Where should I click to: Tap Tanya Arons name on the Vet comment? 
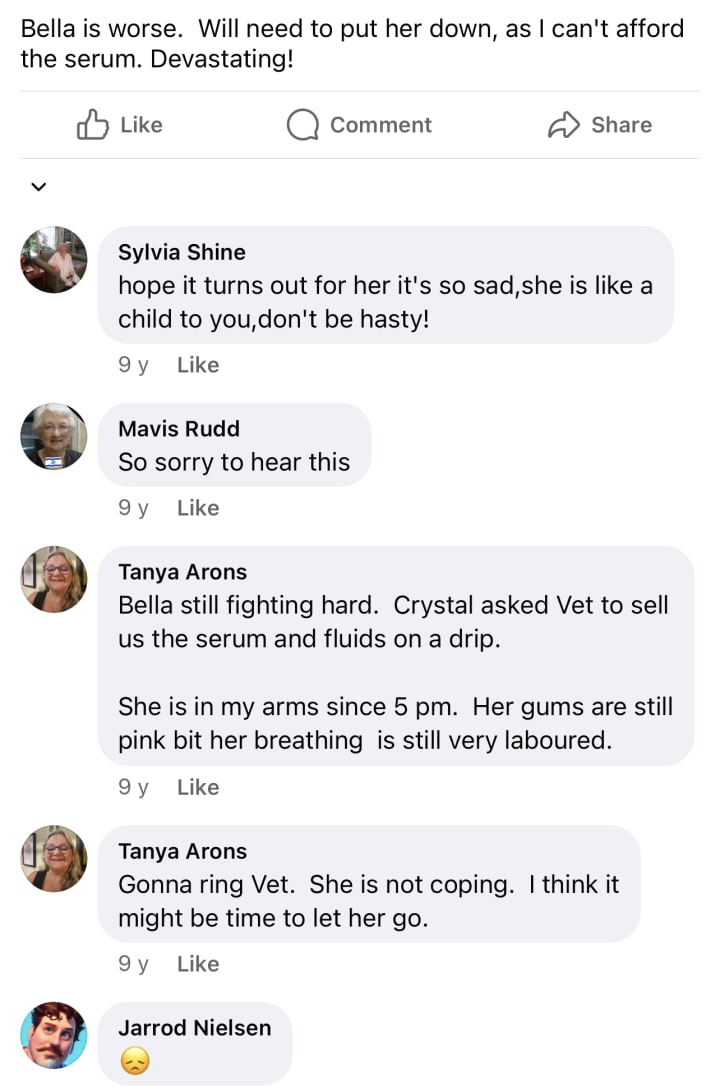[182, 851]
